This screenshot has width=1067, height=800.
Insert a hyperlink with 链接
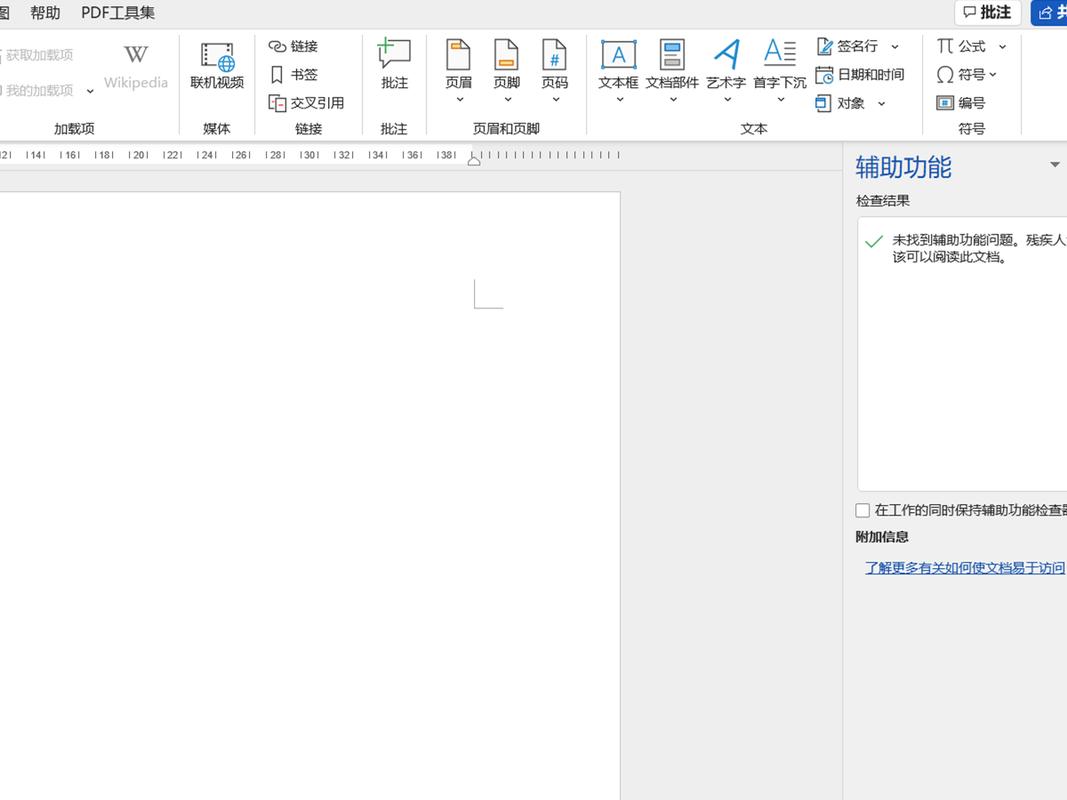tap(293, 46)
